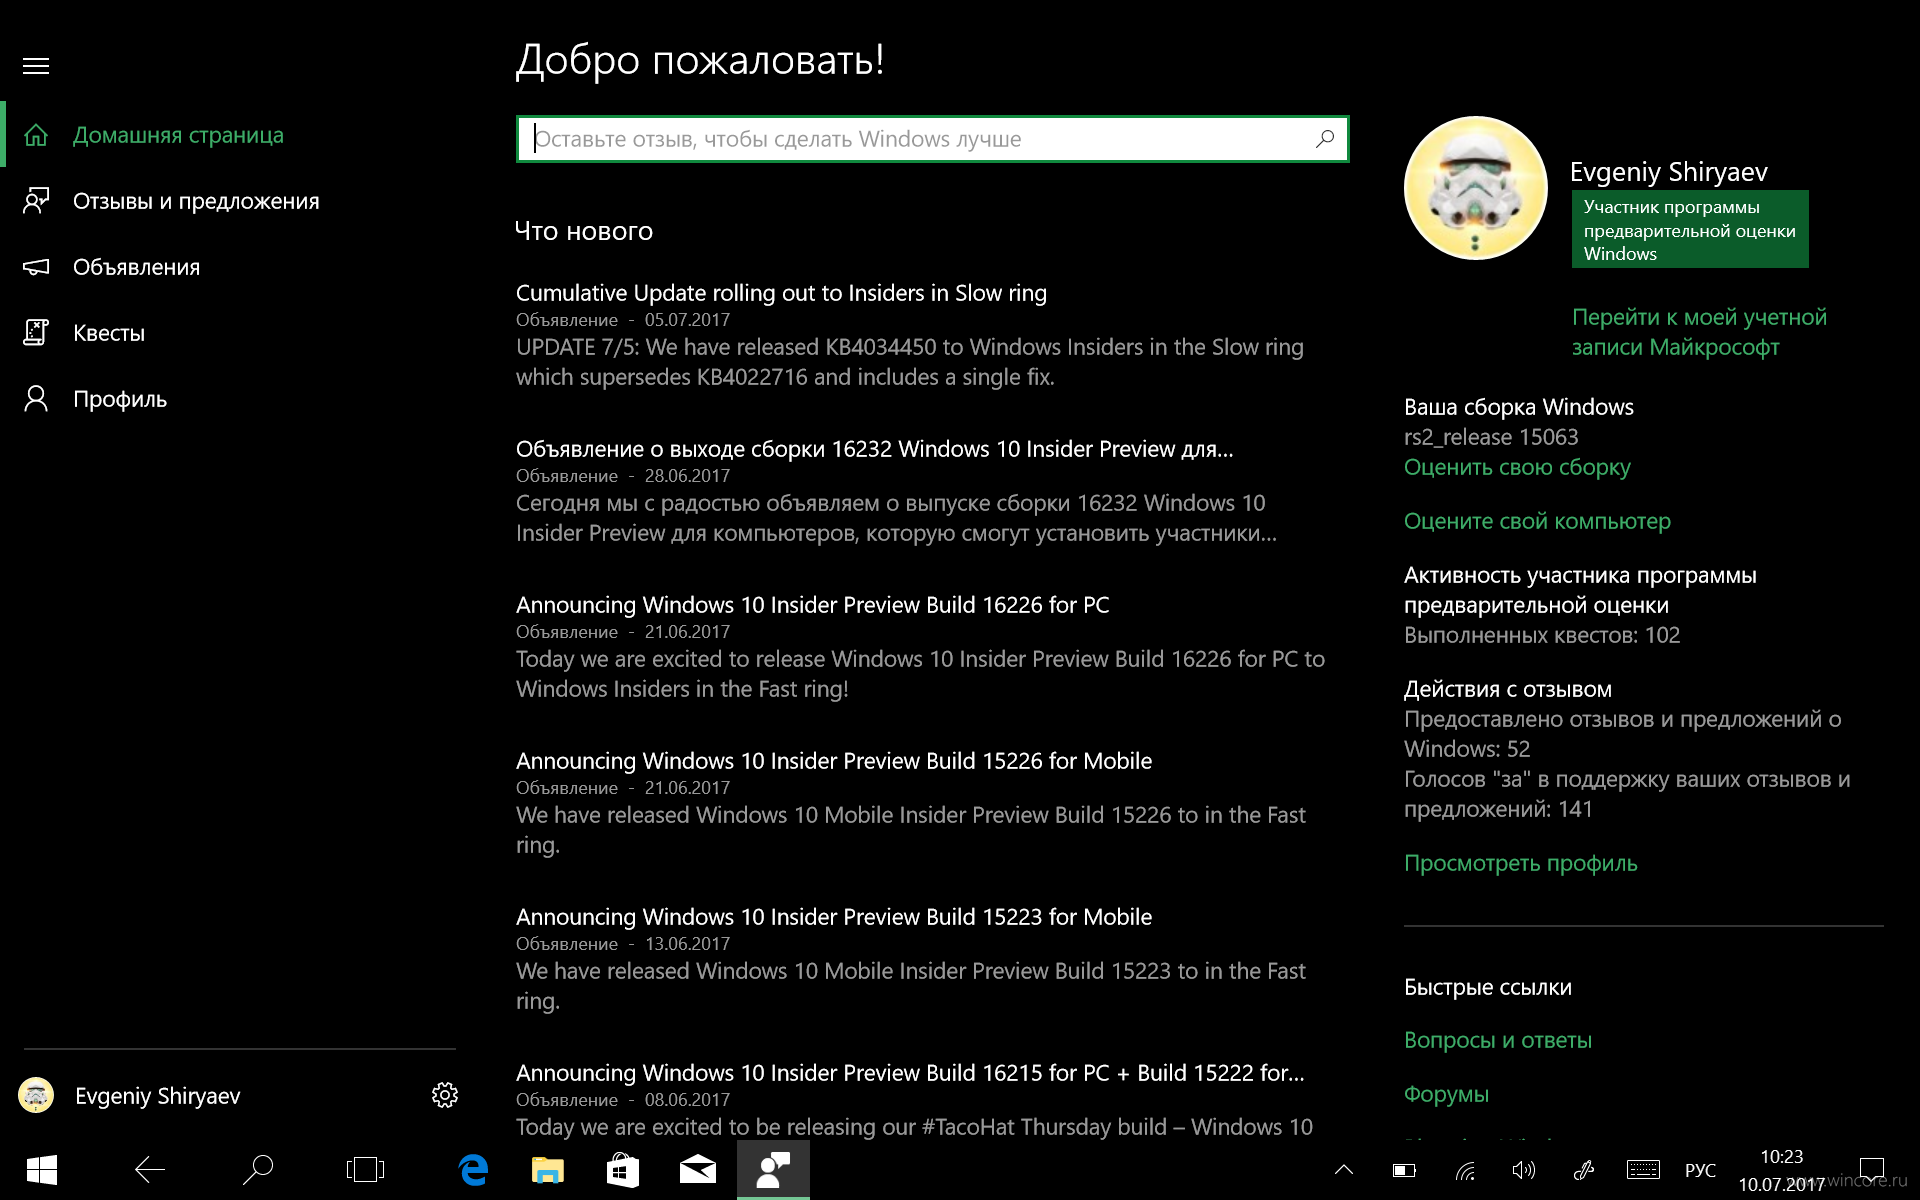Open Build 15226 for Mobile announcement
Image resolution: width=1920 pixels, height=1200 pixels.
[834, 761]
